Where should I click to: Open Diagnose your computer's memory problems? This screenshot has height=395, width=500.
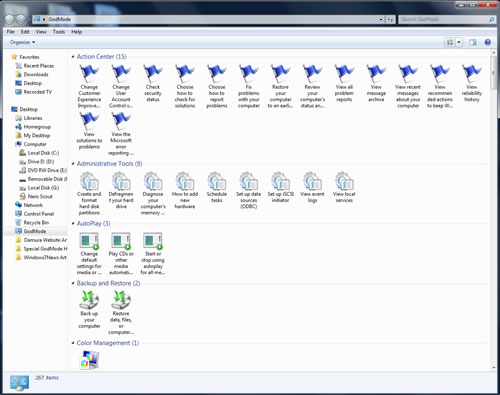click(x=153, y=193)
